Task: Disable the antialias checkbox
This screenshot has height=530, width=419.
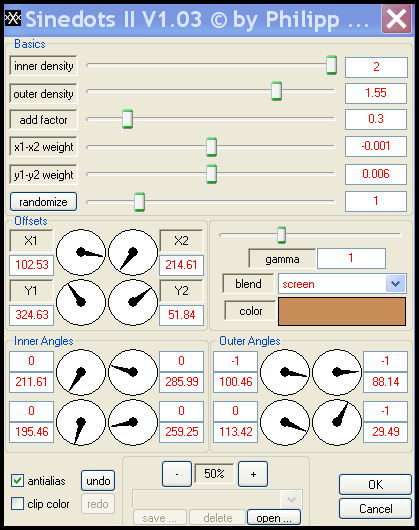Action: click(17, 480)
